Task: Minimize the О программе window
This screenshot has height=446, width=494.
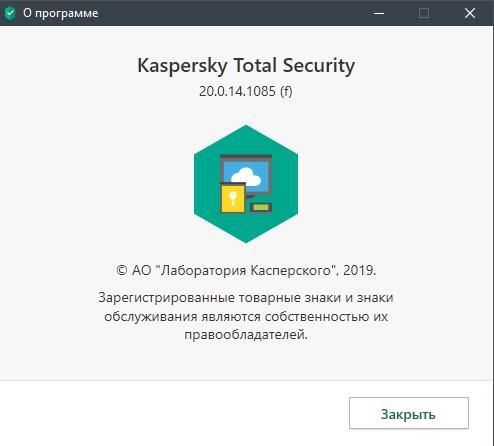Action: (379, 13)
